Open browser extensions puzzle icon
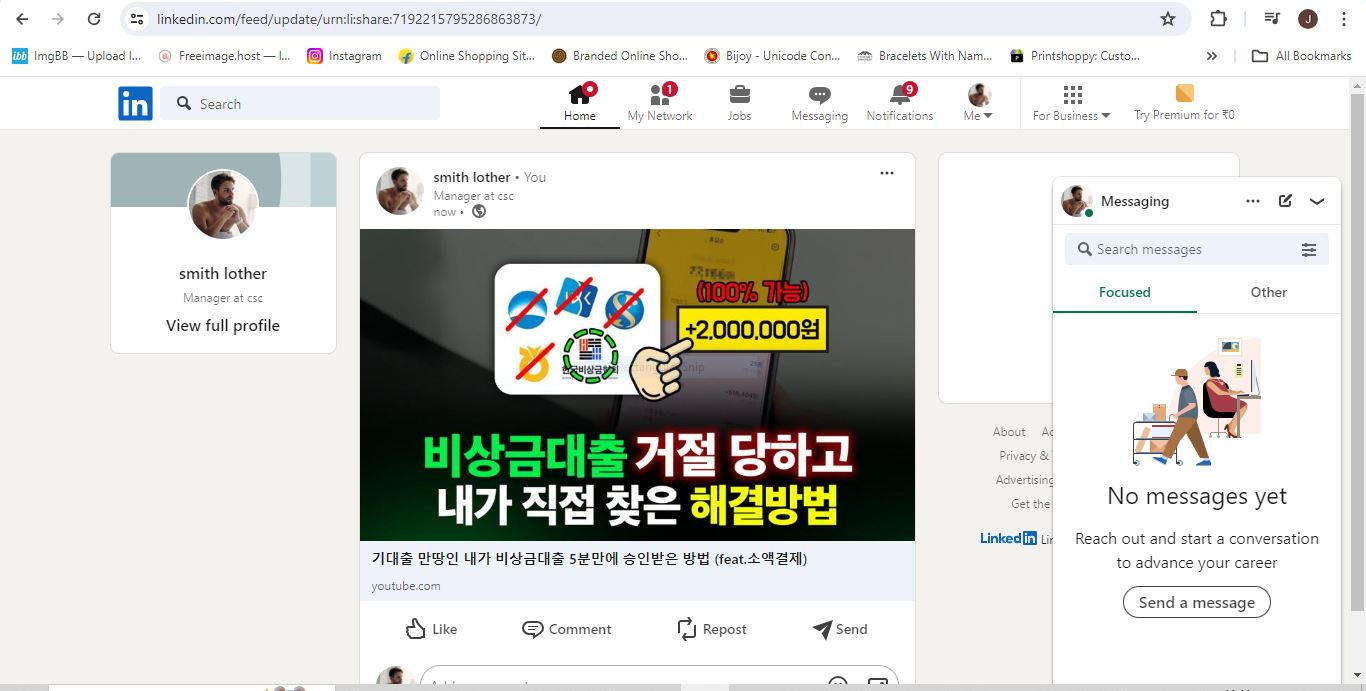 (1218, 19)
